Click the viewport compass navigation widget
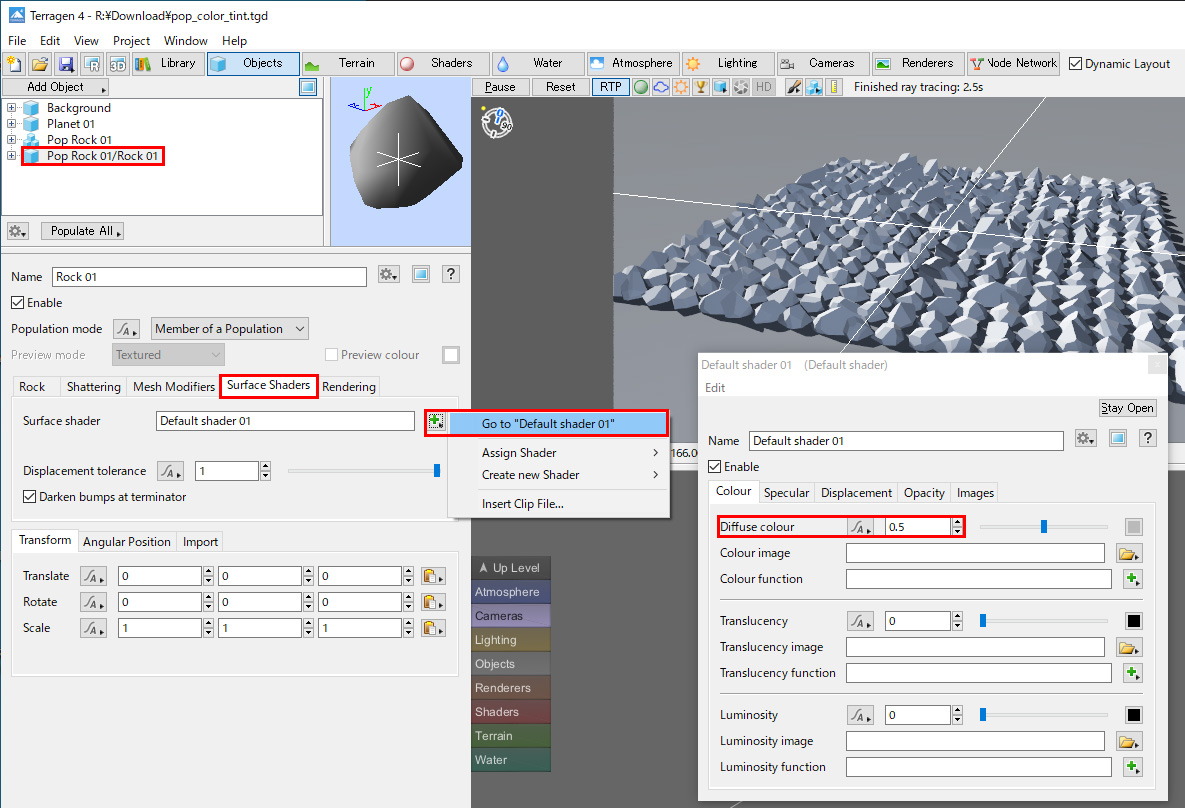 (497, 122)
